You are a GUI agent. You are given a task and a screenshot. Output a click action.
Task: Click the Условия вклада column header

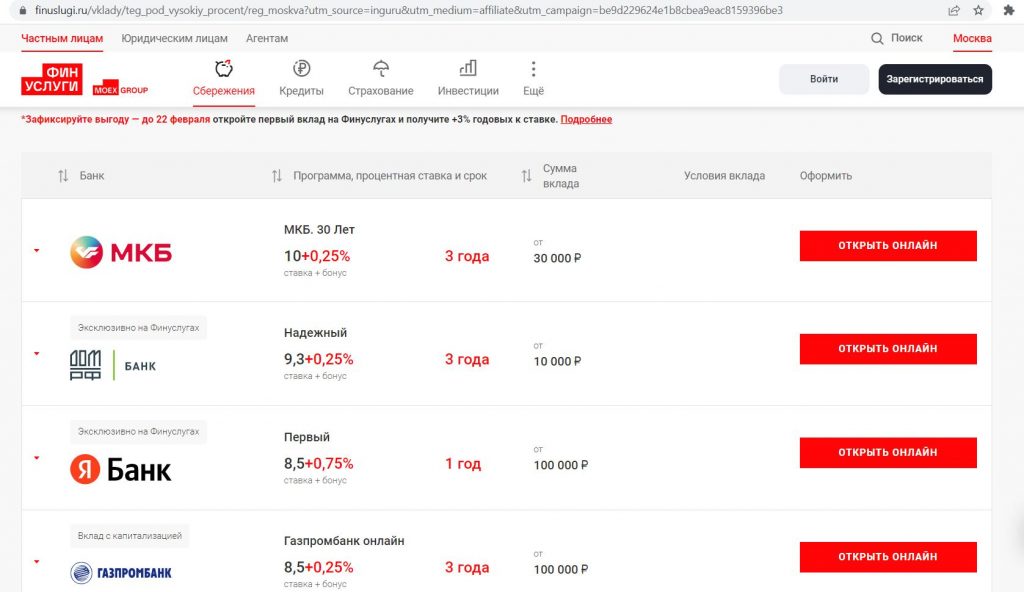click(724, 176)
